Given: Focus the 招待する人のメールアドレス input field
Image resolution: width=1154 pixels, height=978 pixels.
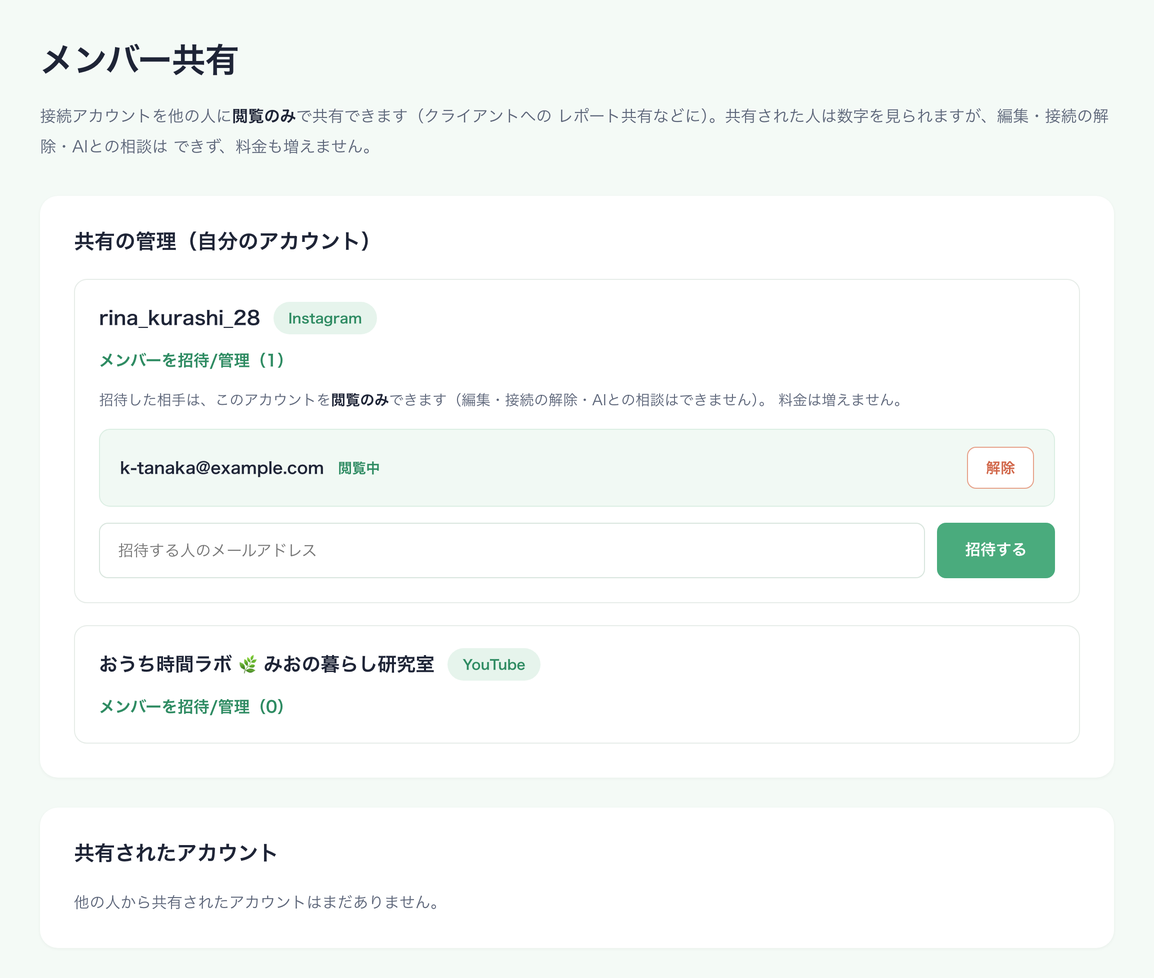Looking at the screenshot, I should (511, 550).
